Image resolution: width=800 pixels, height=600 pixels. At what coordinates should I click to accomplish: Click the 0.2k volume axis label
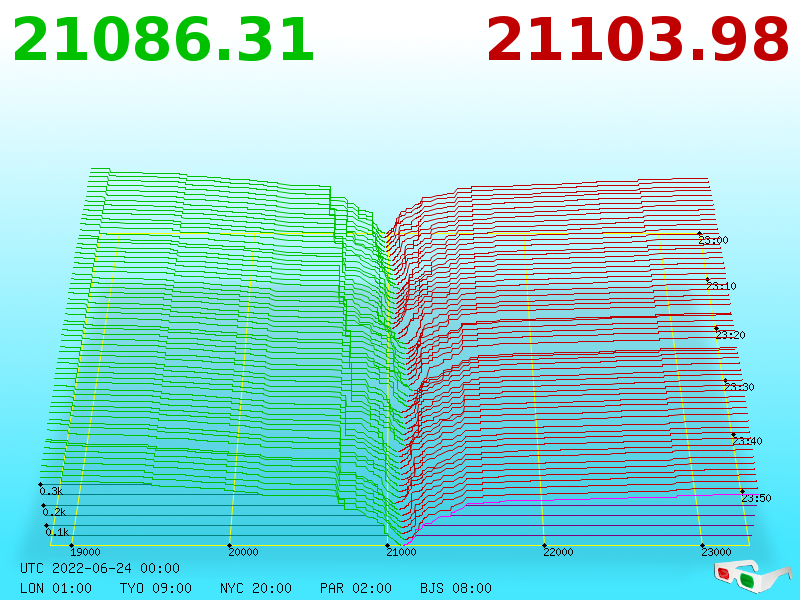click(x=54, y=512)
